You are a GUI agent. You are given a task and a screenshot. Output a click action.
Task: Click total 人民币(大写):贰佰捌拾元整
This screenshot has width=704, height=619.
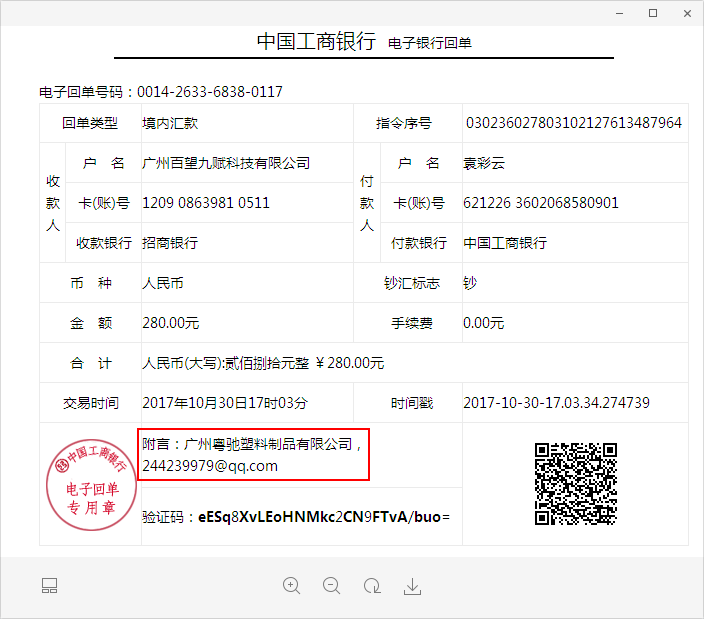click(x=225, y=363)
